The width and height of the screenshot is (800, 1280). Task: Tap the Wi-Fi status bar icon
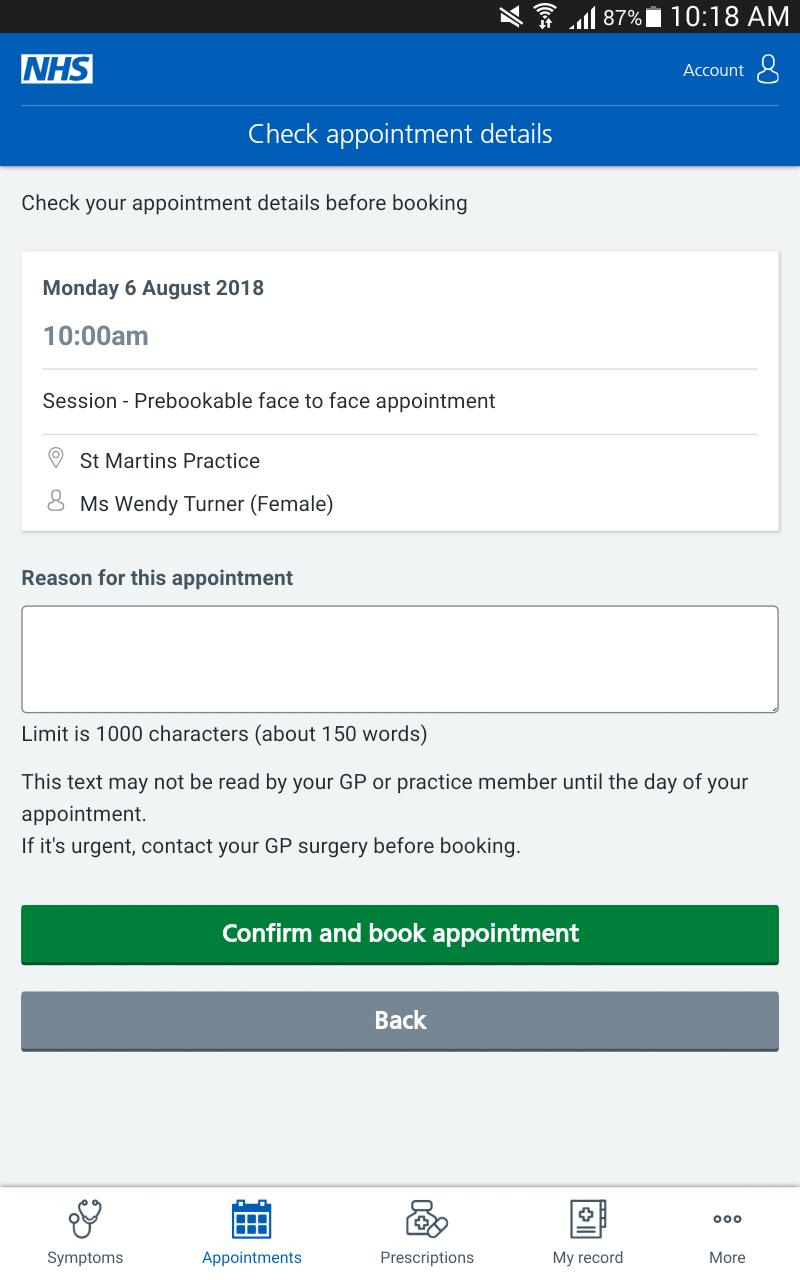[x=545, y=16]
